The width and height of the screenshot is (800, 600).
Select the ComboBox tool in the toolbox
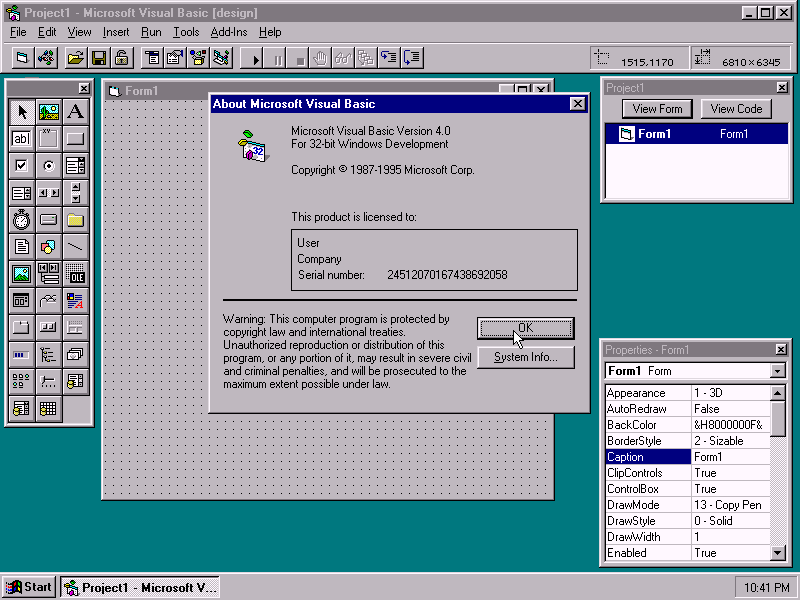[x=75, y=165]
